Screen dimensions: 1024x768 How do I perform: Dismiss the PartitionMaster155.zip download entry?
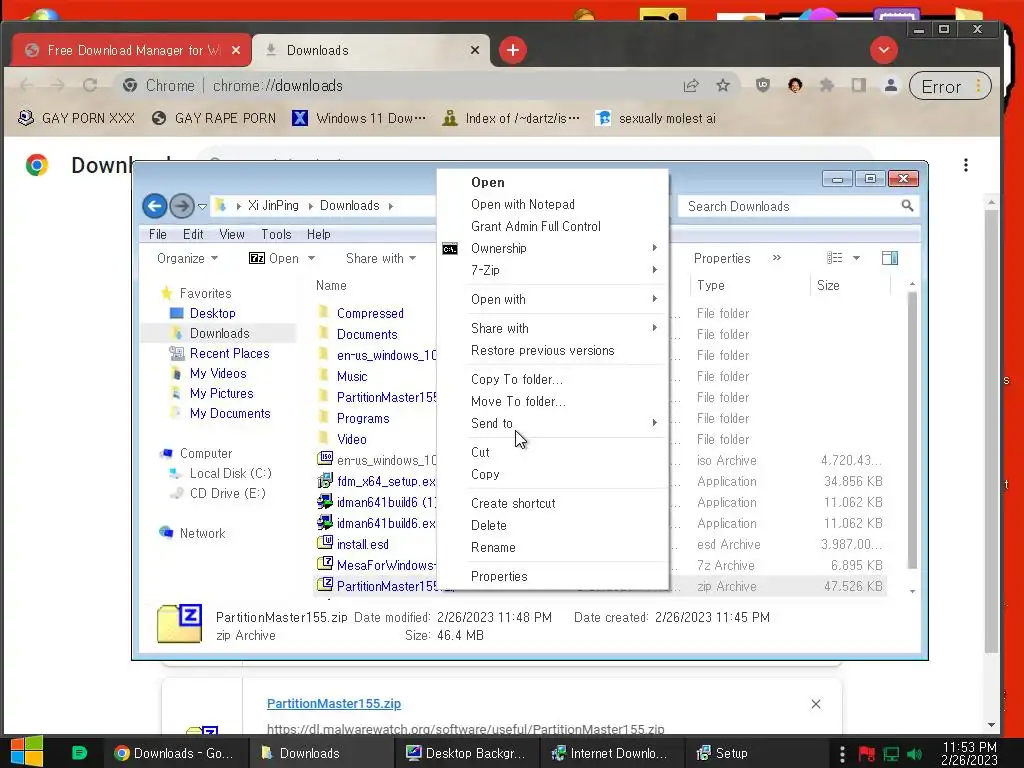tap(816, 704)
